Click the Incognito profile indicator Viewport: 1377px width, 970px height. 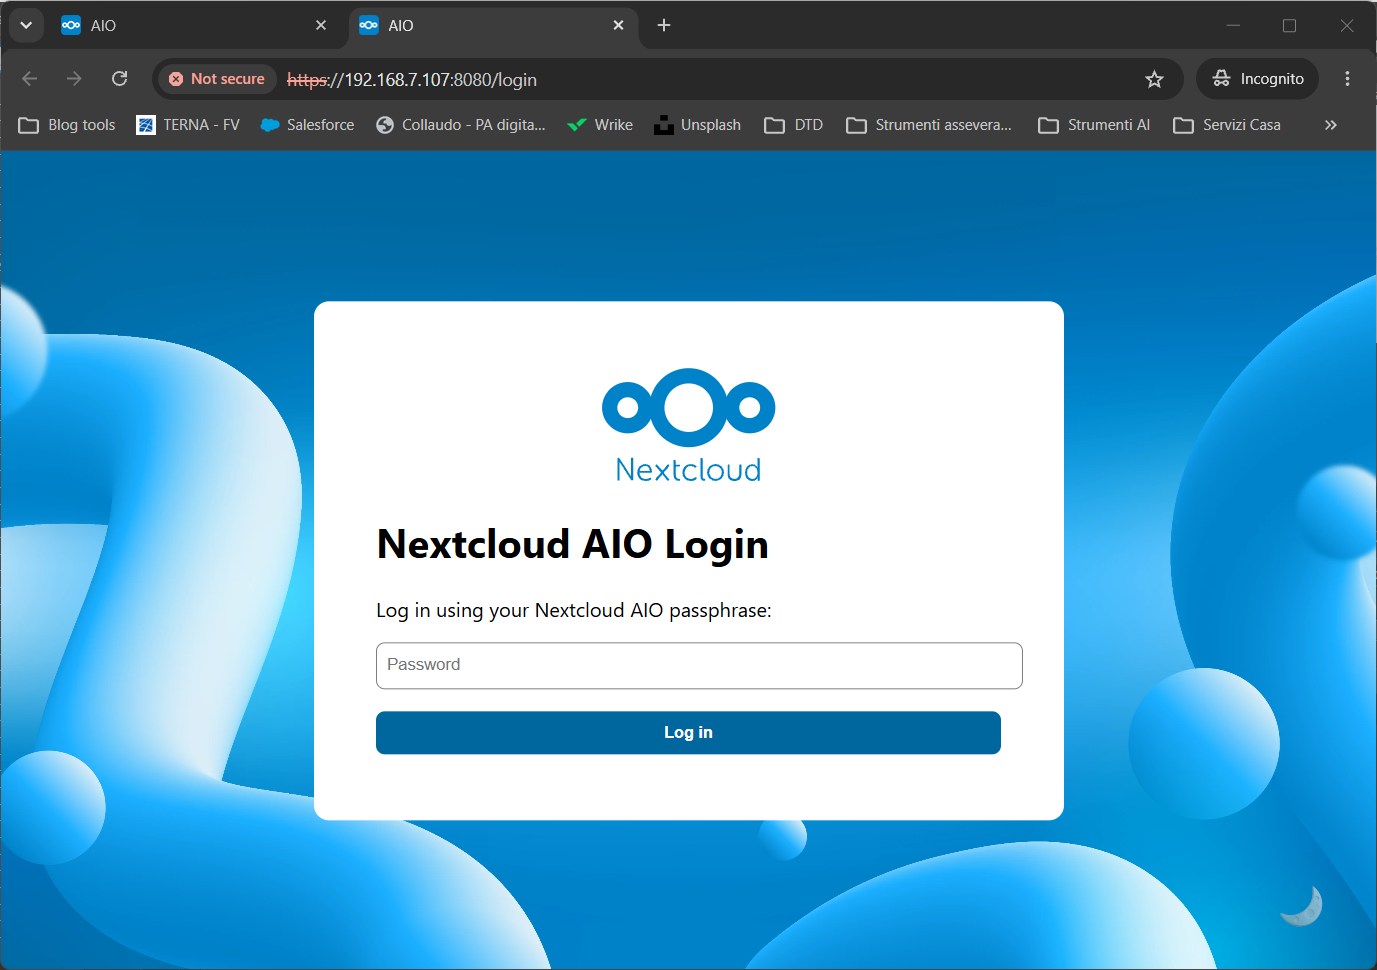pos(1257,79)
